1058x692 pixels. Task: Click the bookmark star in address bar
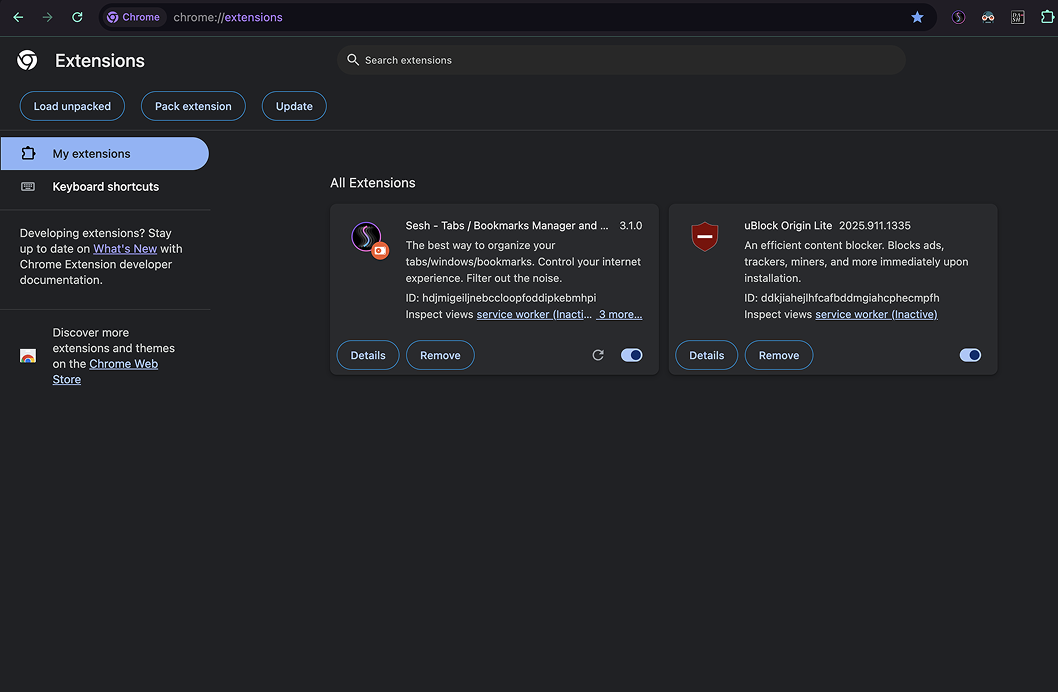pos(917,17)
